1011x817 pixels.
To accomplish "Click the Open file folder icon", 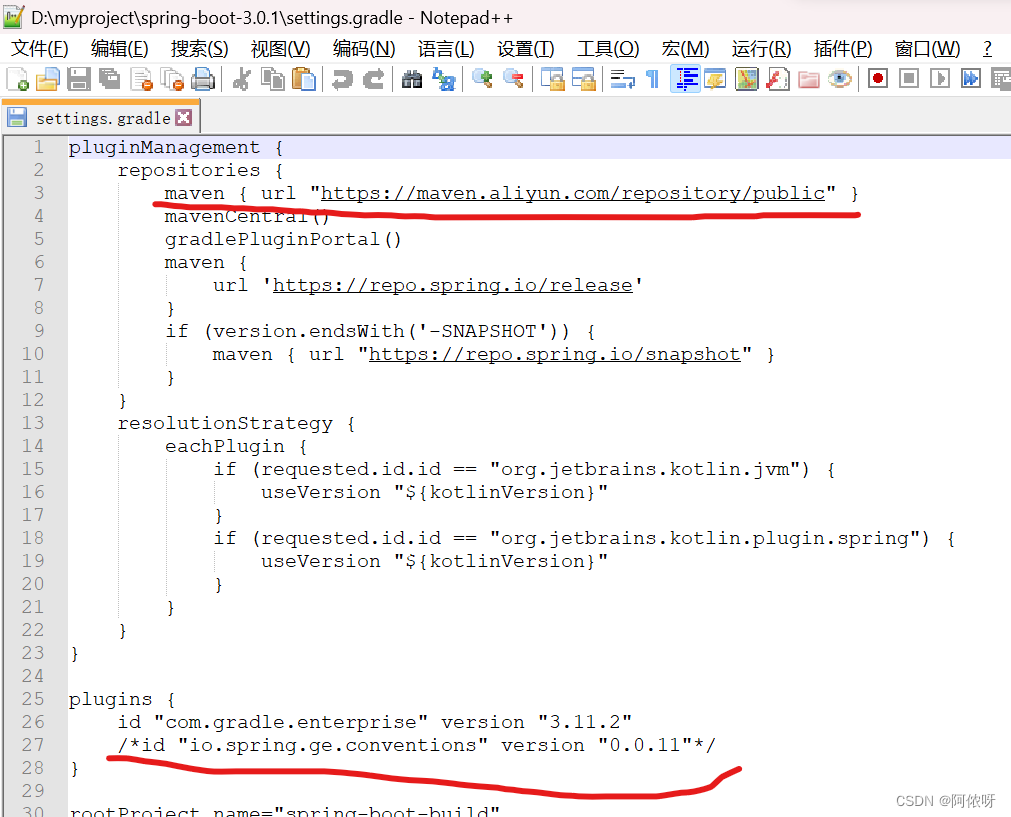I will (48, 79).
